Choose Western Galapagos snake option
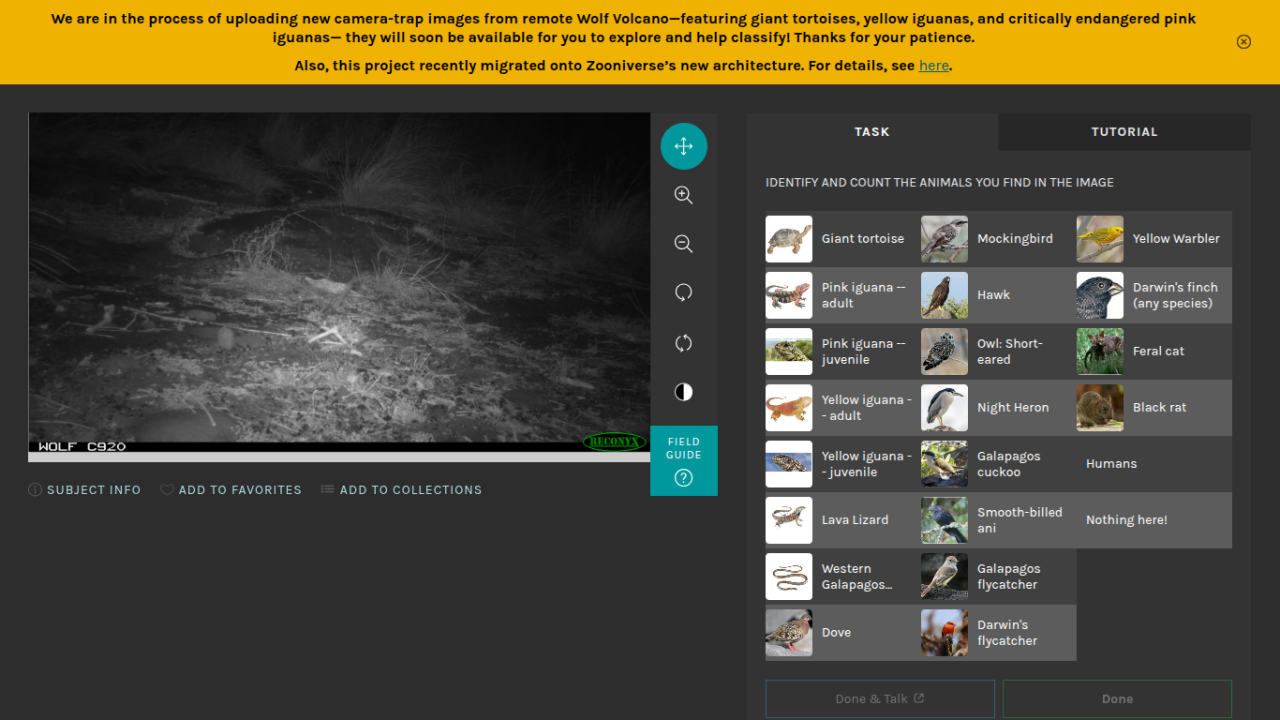The height and width of the screenshot is (720, 1280). click(x=843, y=577)
